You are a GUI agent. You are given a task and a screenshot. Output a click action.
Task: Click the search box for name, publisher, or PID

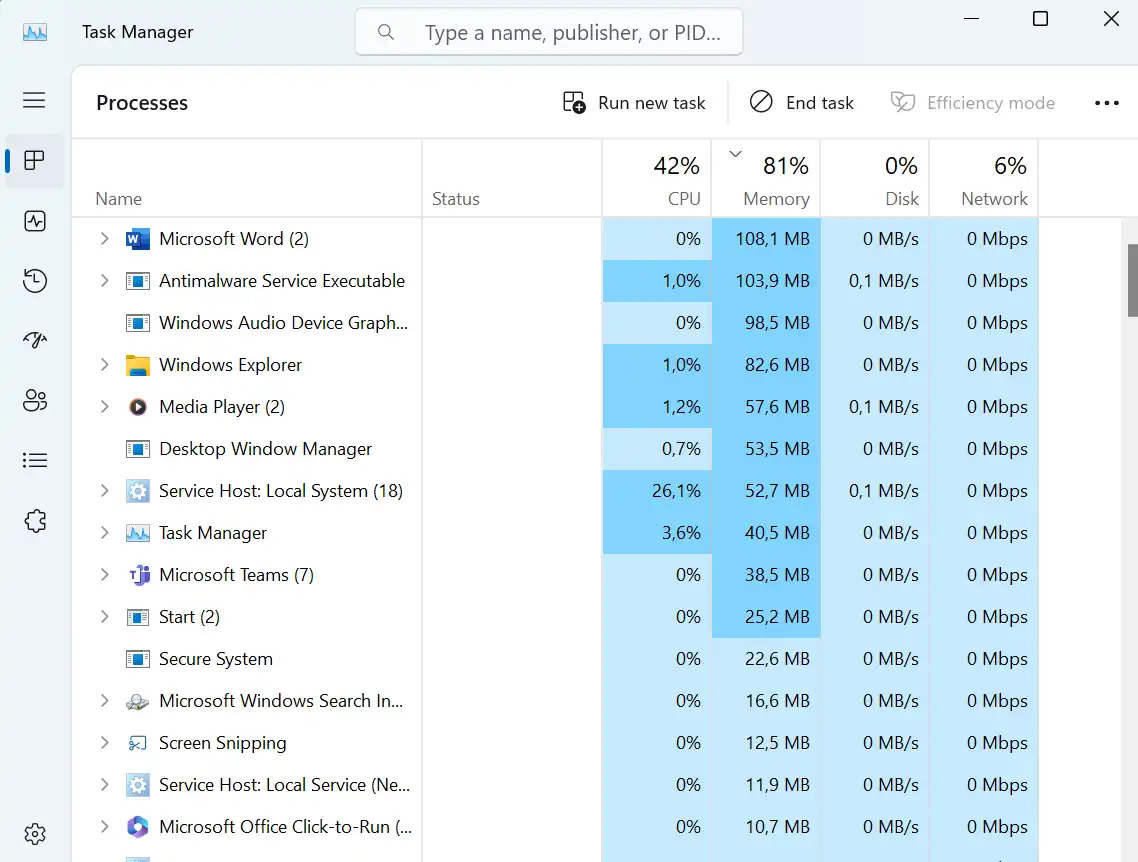tap(549, 32)
